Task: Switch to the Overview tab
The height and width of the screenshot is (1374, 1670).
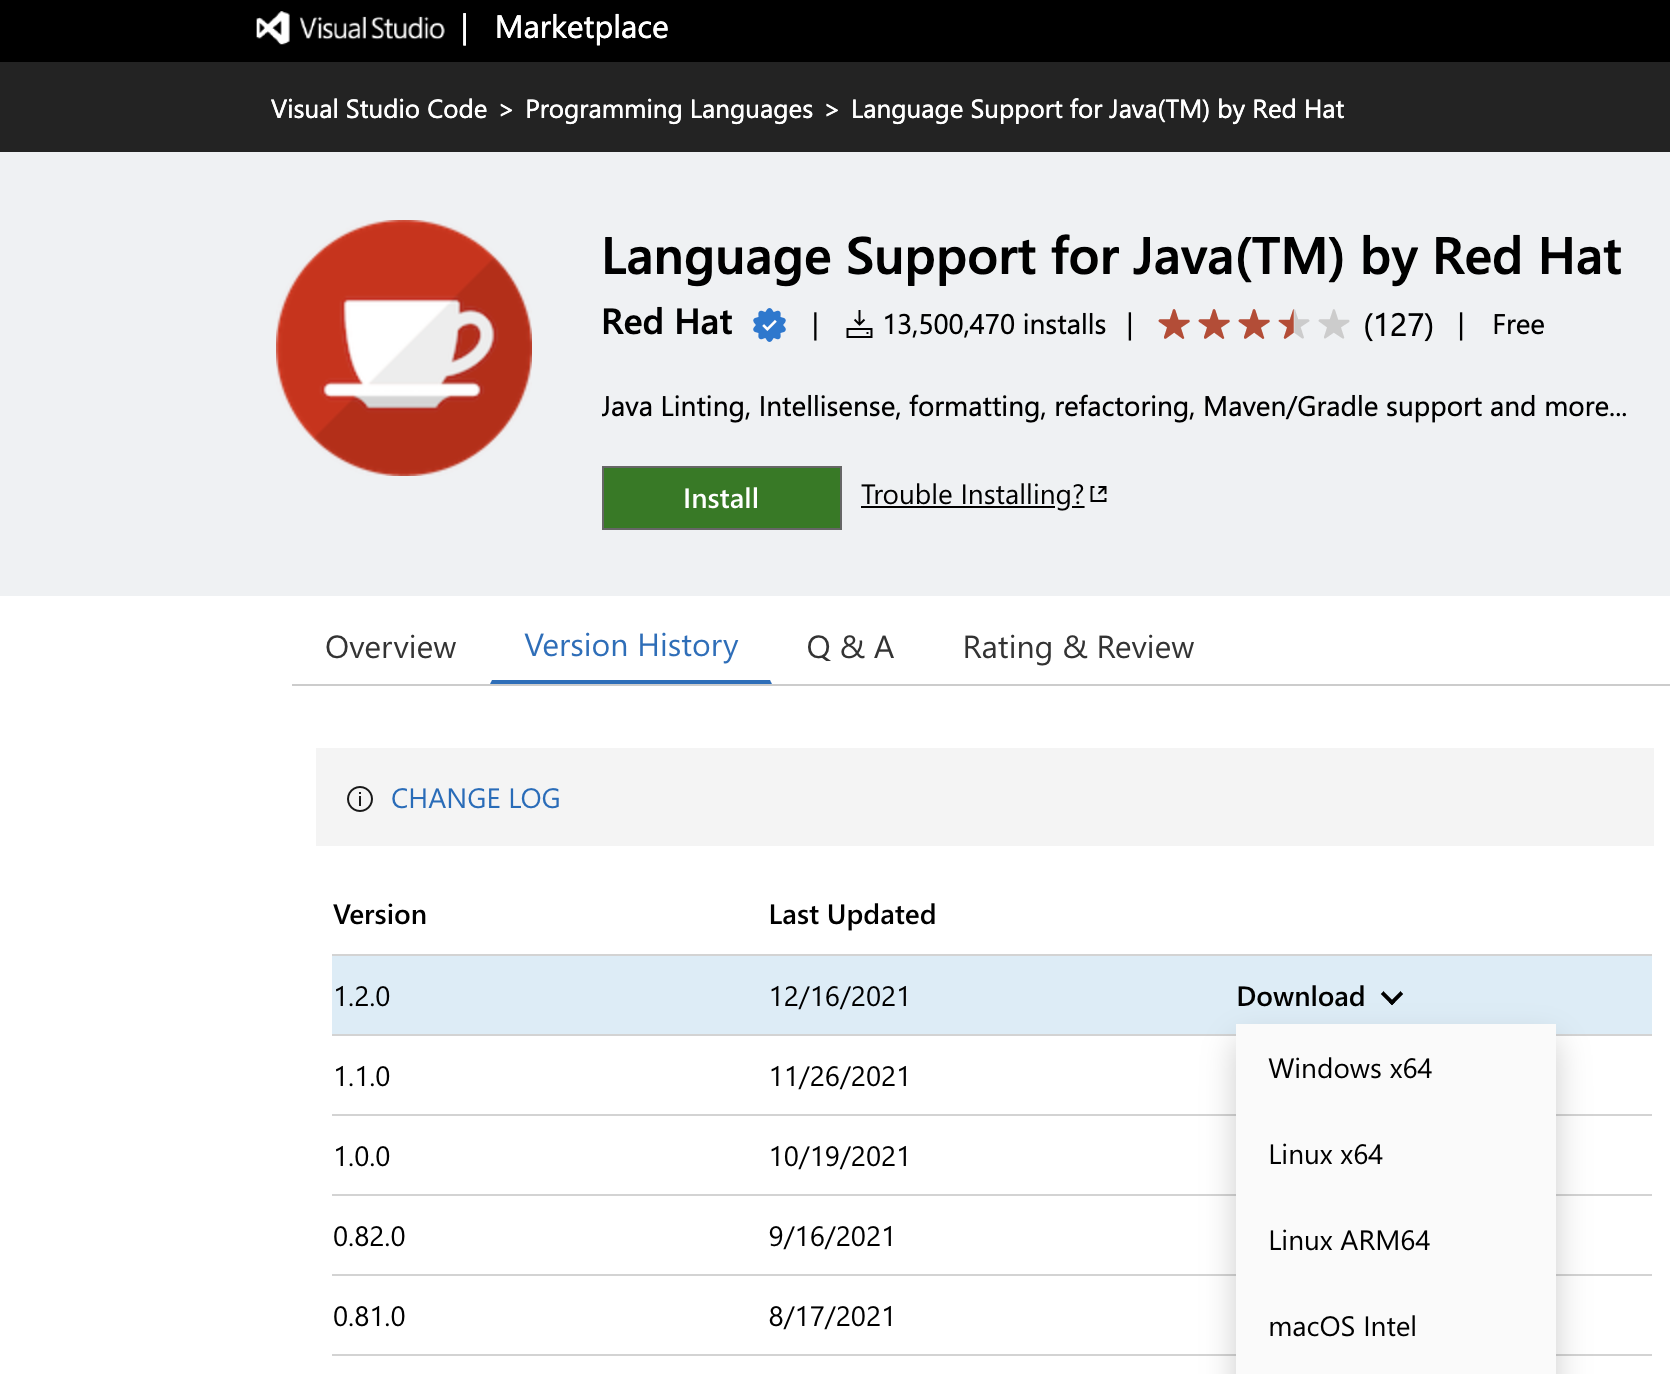Action: pos(390,647)
